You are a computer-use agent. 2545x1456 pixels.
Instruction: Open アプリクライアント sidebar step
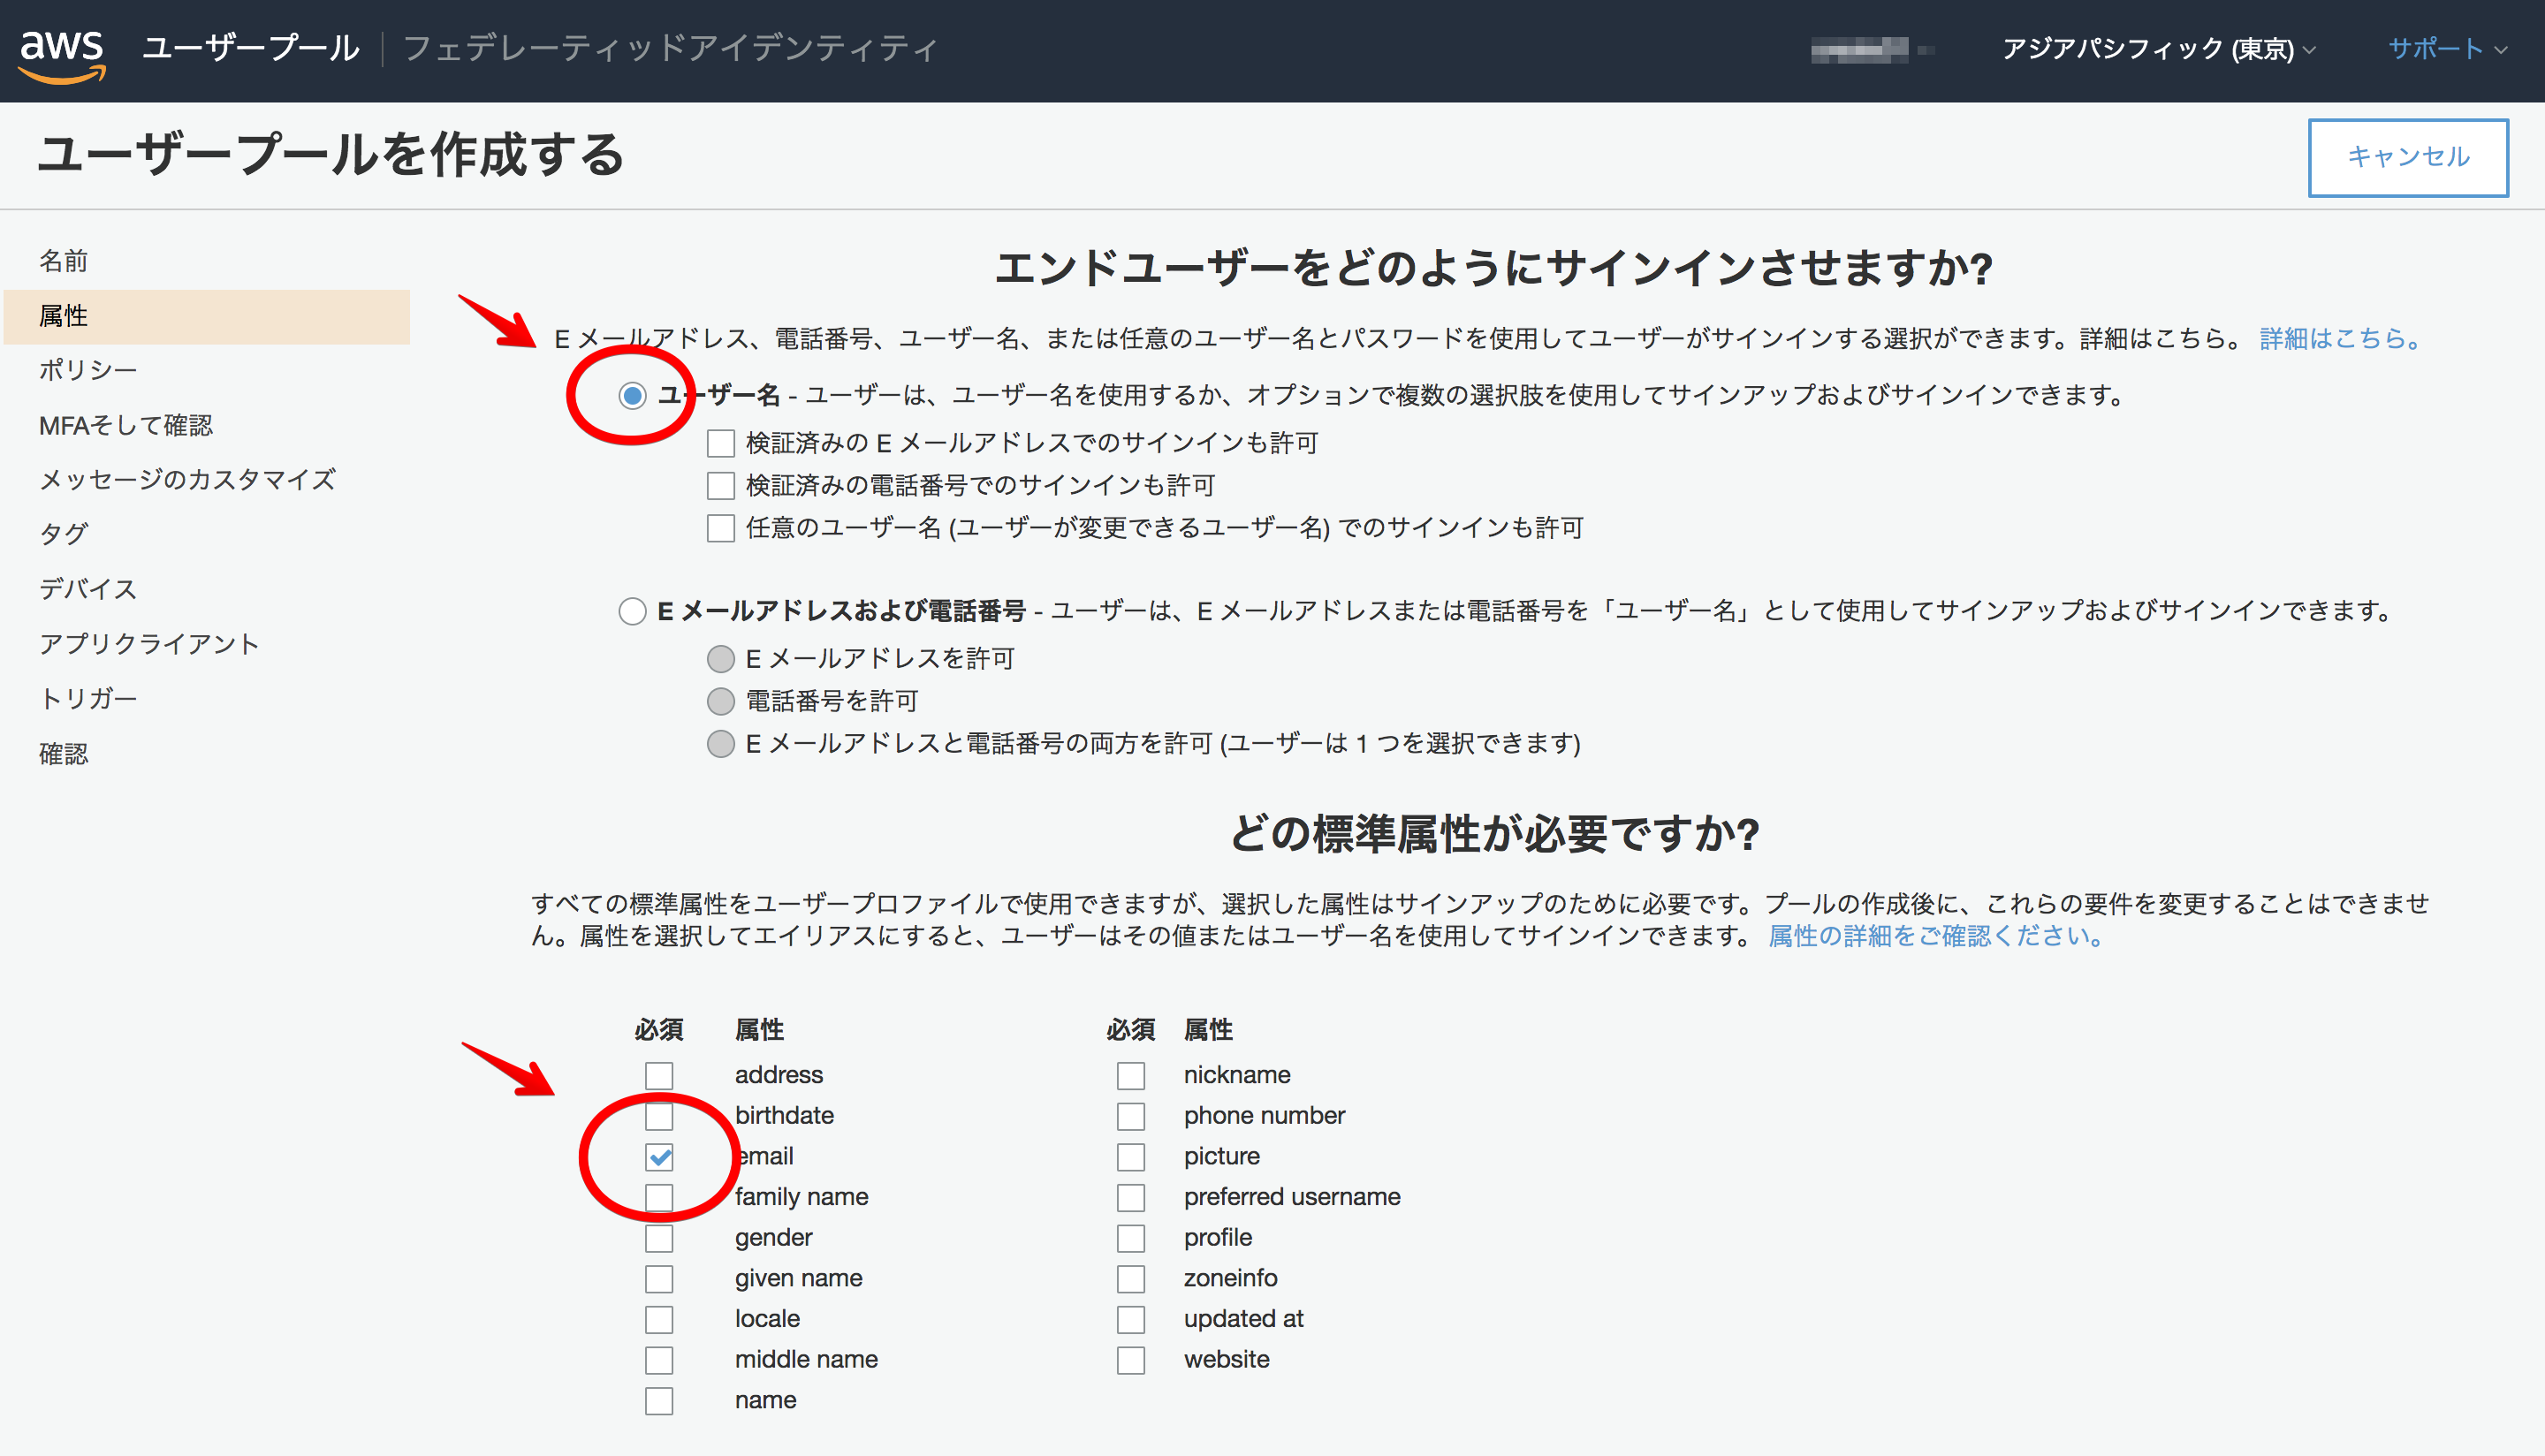(x=150, y=643)
